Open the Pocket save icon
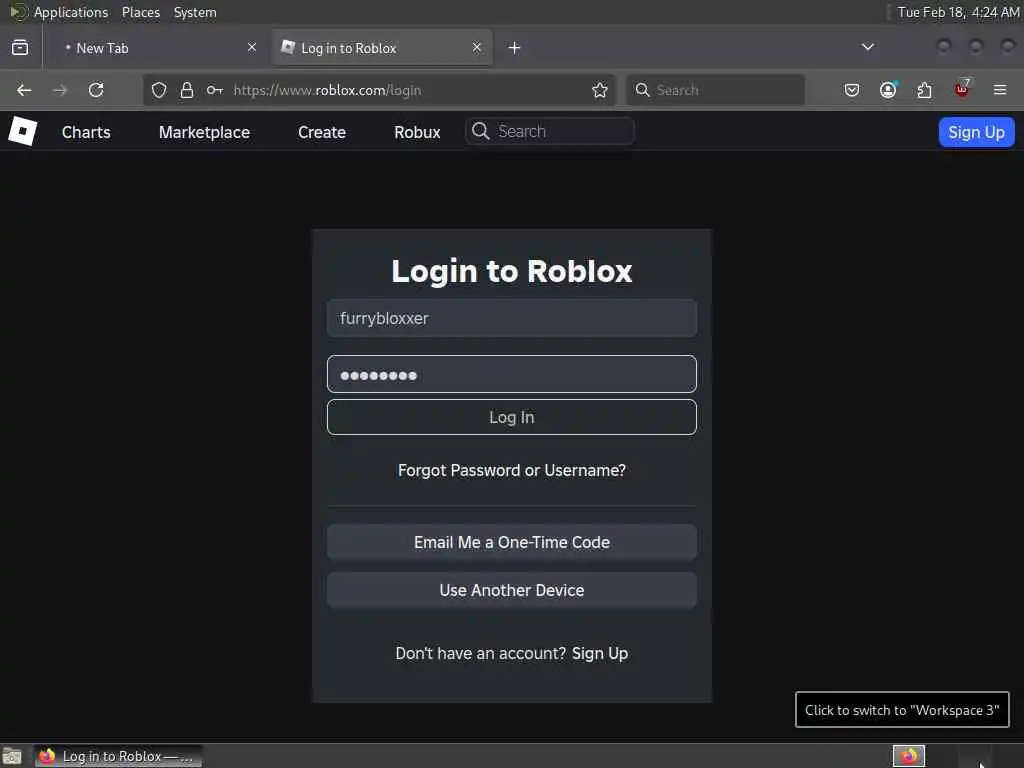The width and height of the screenshot is (1024, 768). point(852,90)
